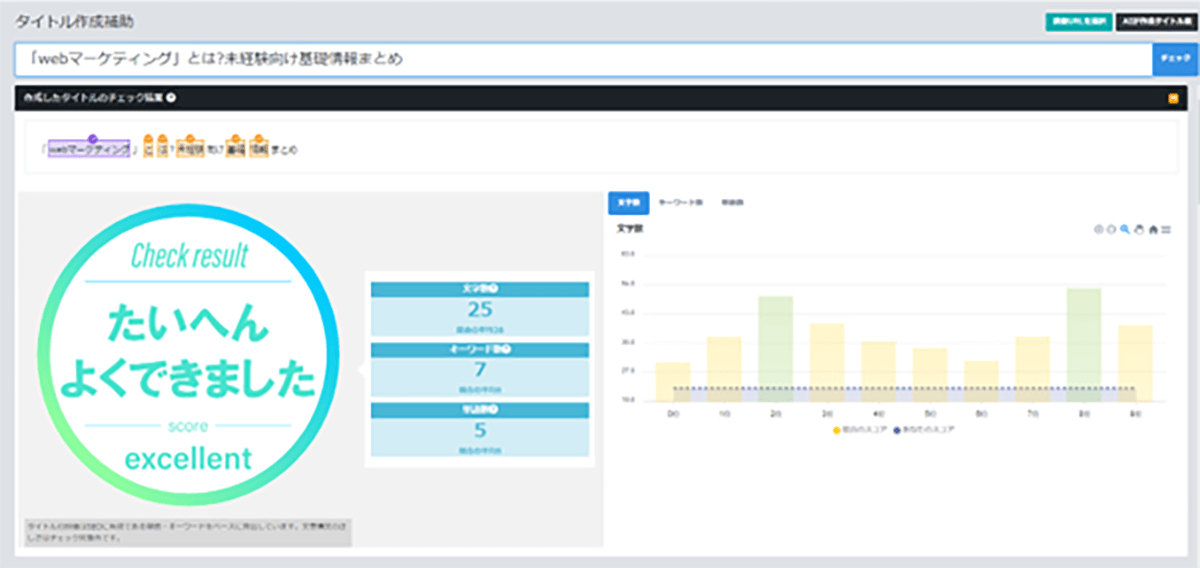The height and width of the screenshot is (568, 1200).
Task: Select the magnifier selection-zoom tool
Action: (x=1125, y=229)
